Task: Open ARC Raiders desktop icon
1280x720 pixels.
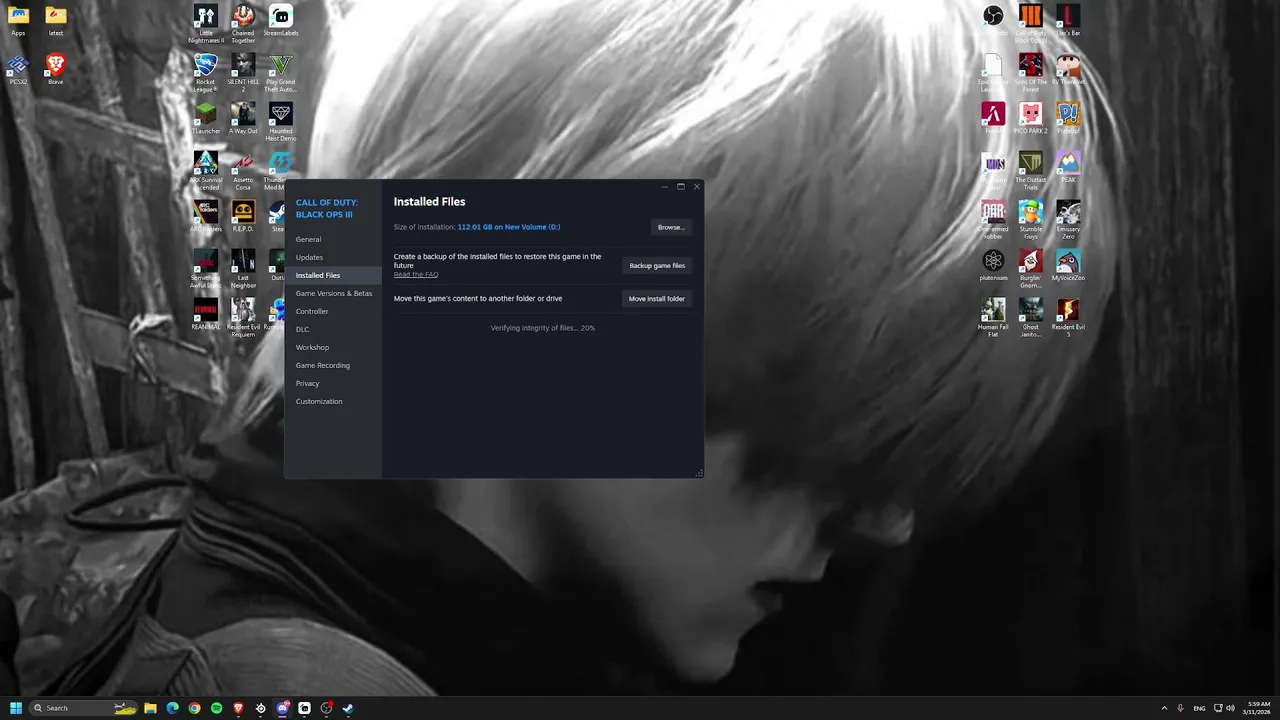Action: coord(206,217)
